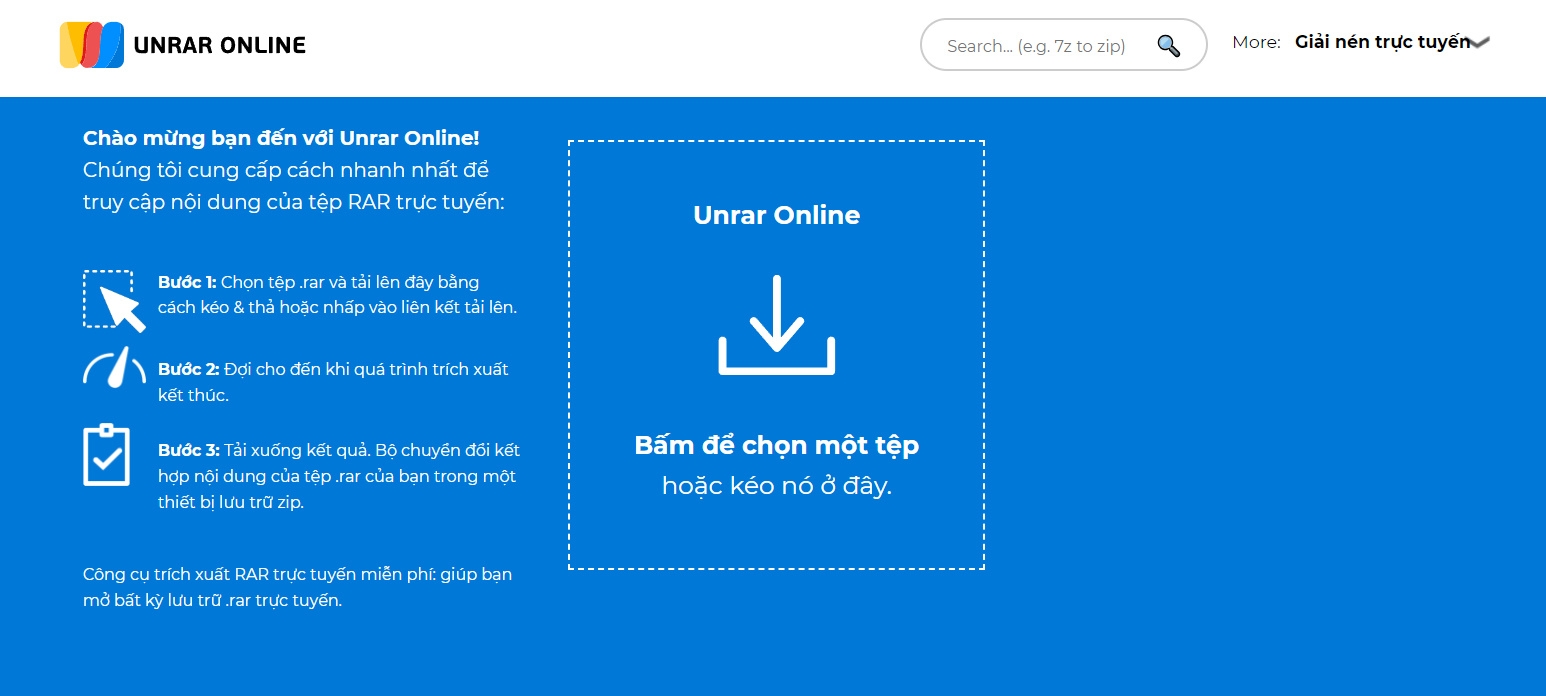The height and width of the screenshot is (696, 1546).
Task: Click the checklist icon beside Bước 3
Action: [x=107, y=455]
